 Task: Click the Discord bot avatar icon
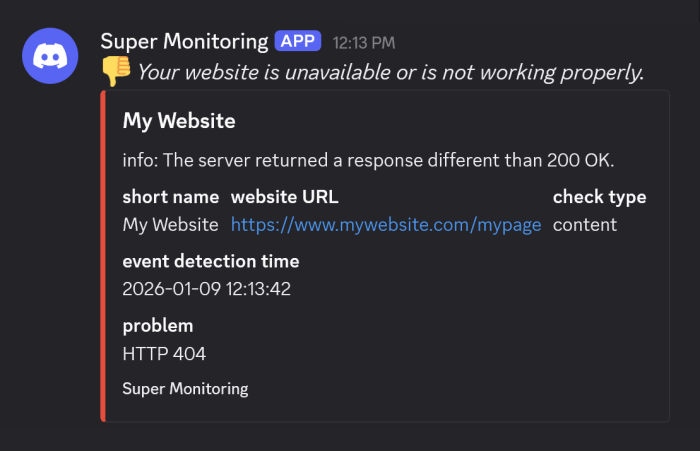coord(50,57)
